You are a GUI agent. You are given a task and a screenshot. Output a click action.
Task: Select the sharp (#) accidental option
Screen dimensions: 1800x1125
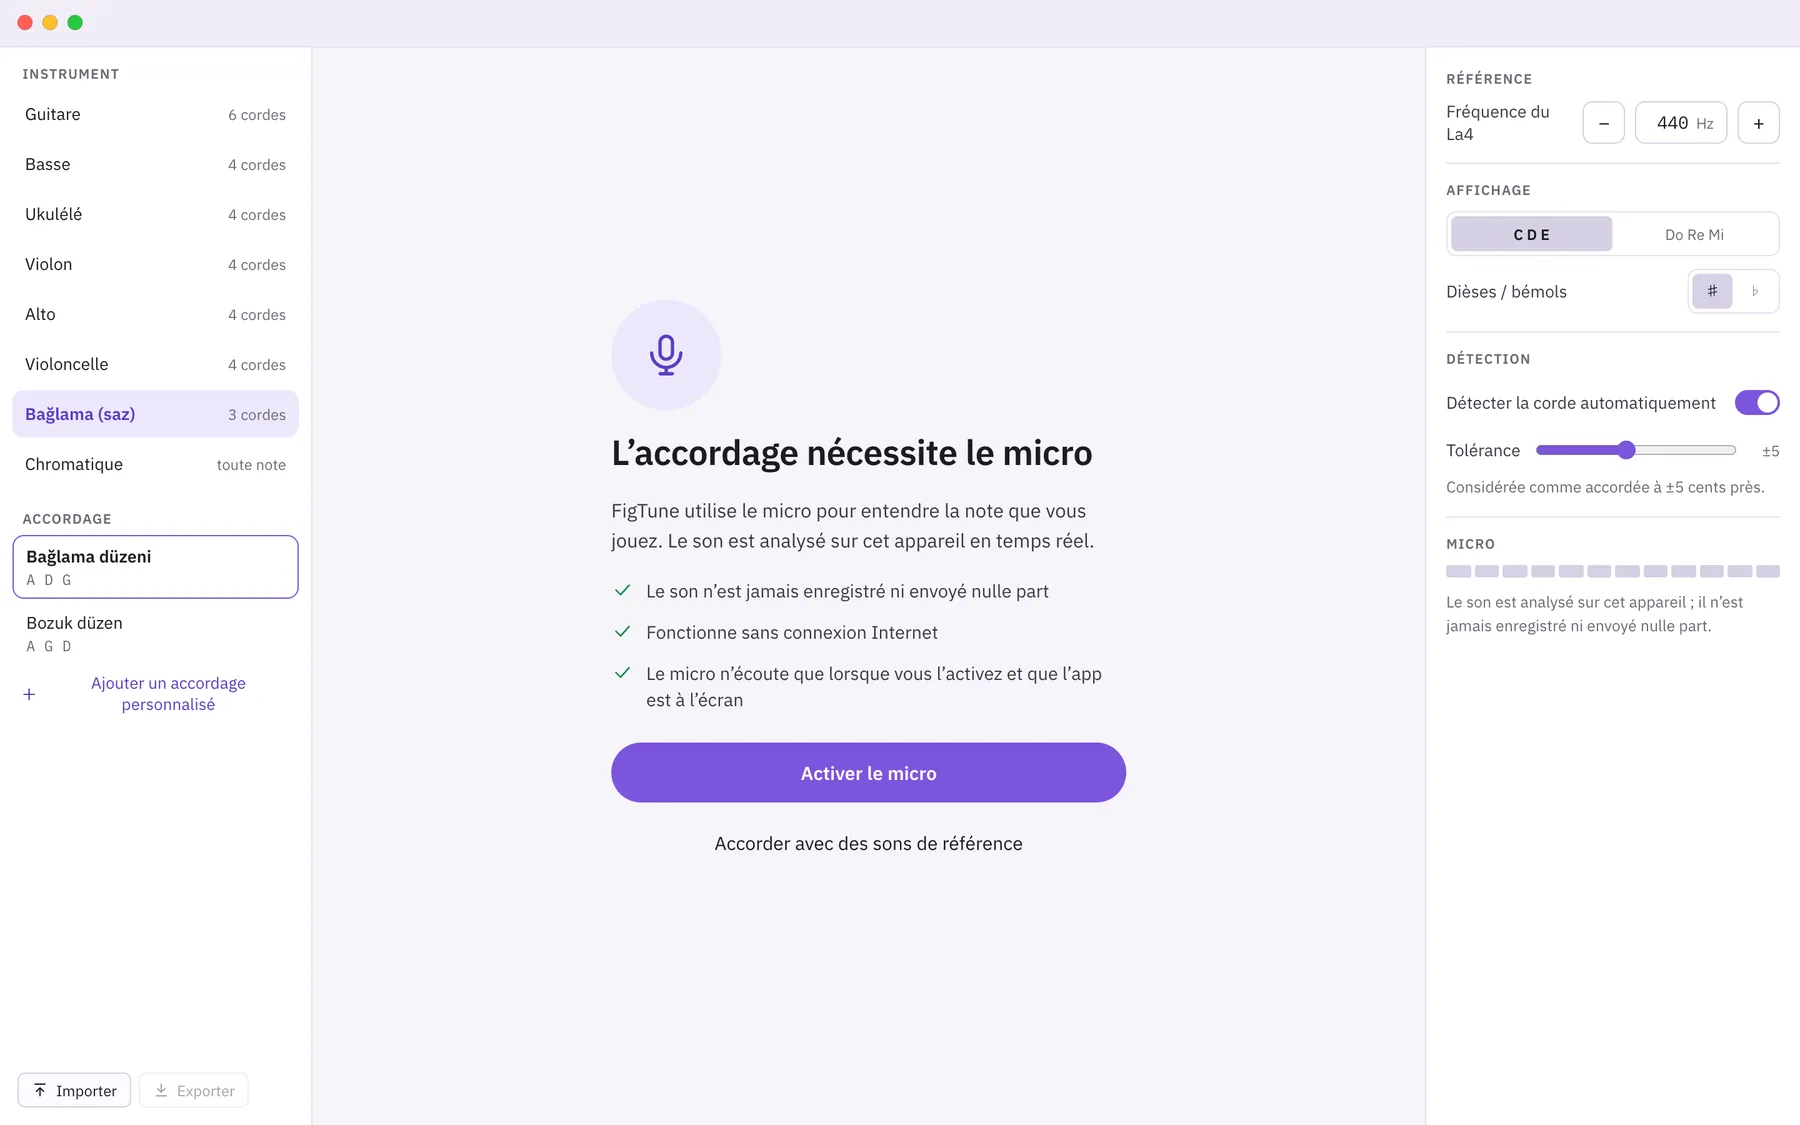tap(1712, 291)
